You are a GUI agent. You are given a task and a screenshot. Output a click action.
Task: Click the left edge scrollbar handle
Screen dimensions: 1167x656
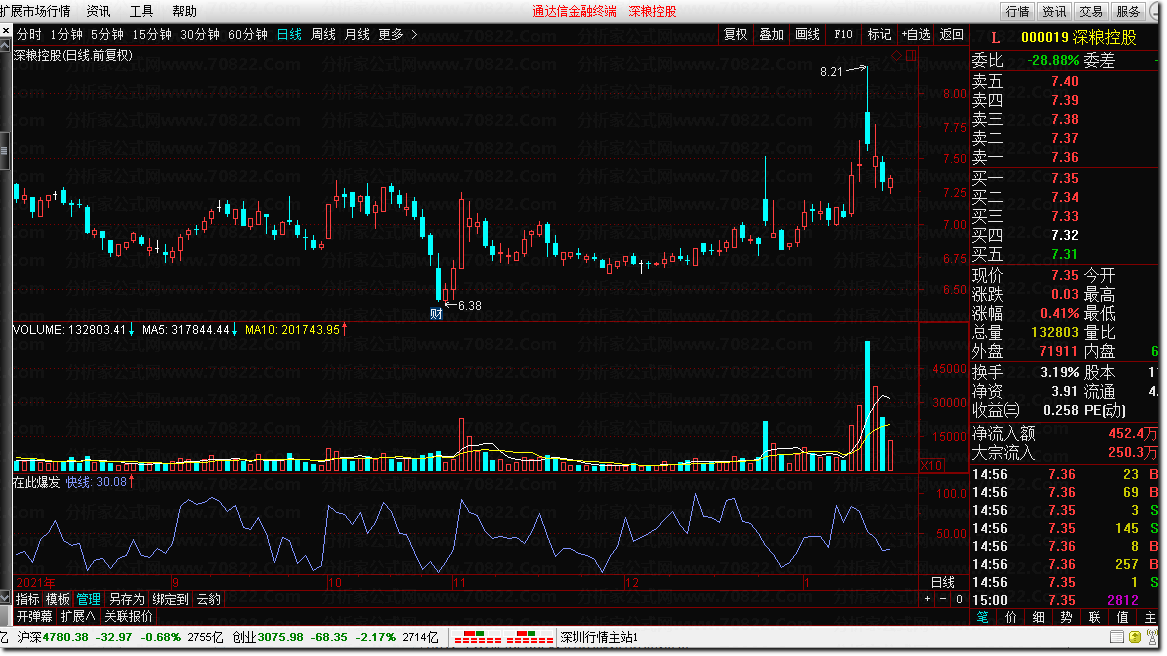4,150
